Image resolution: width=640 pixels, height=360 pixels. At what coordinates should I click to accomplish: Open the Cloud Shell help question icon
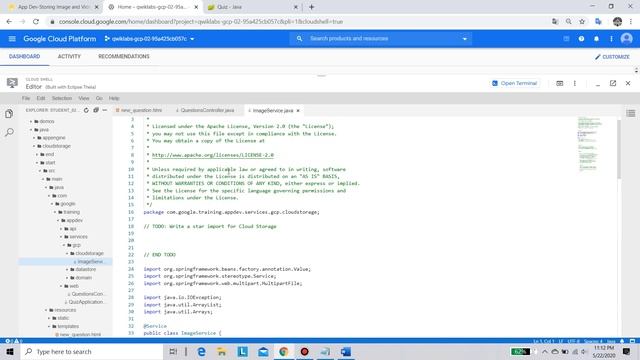[581, 39]
